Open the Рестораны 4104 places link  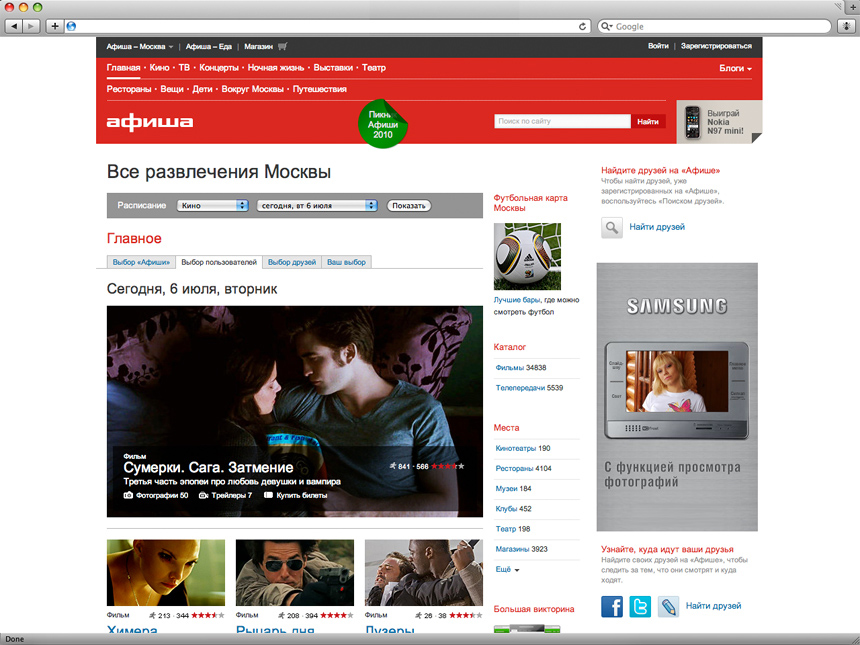(523, 468)
